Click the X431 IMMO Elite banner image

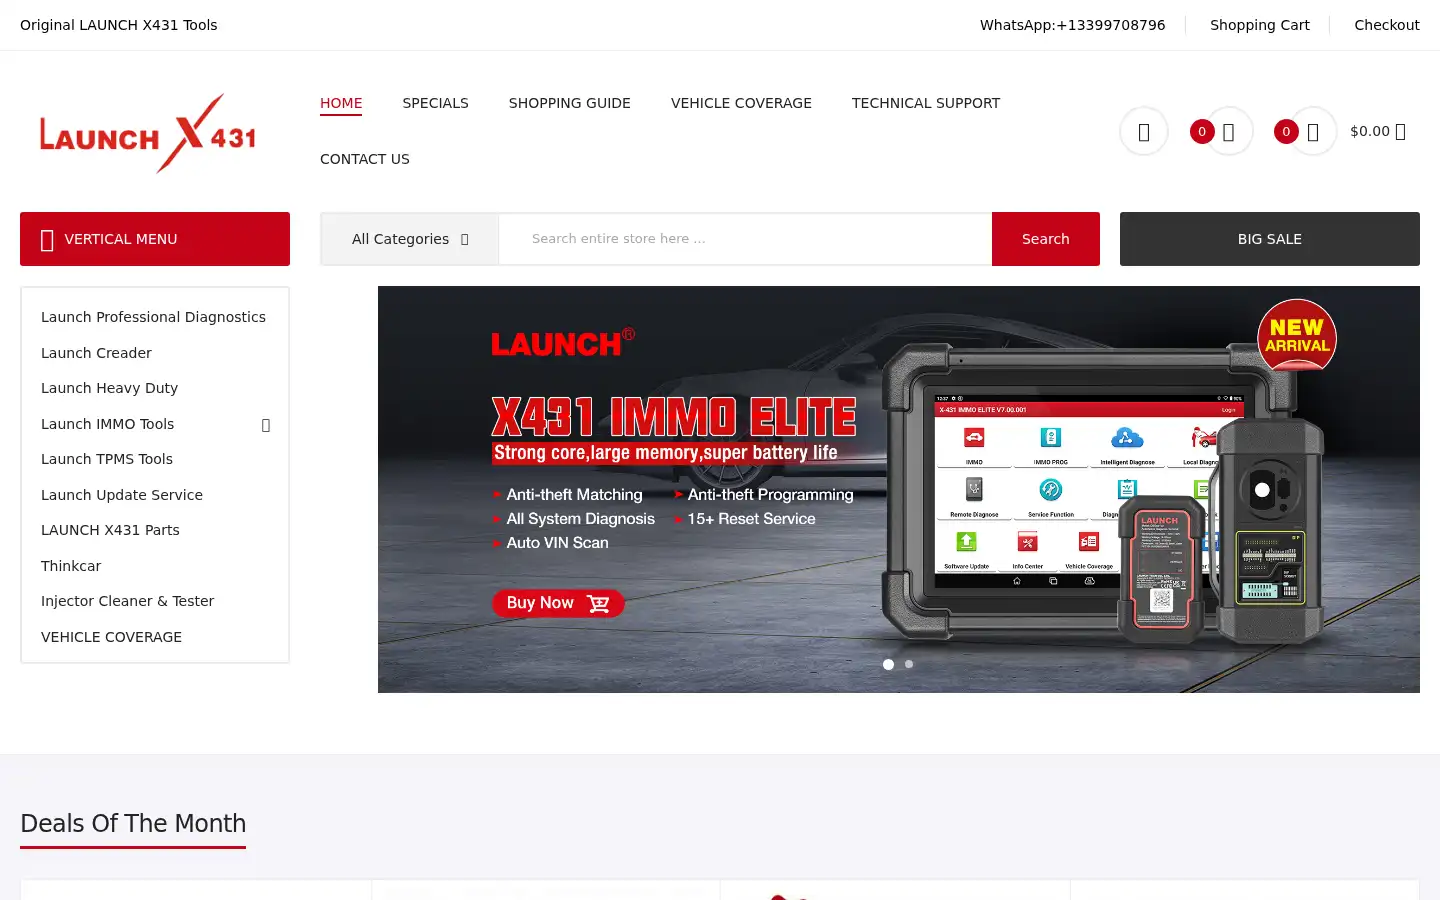click(899, 490)
